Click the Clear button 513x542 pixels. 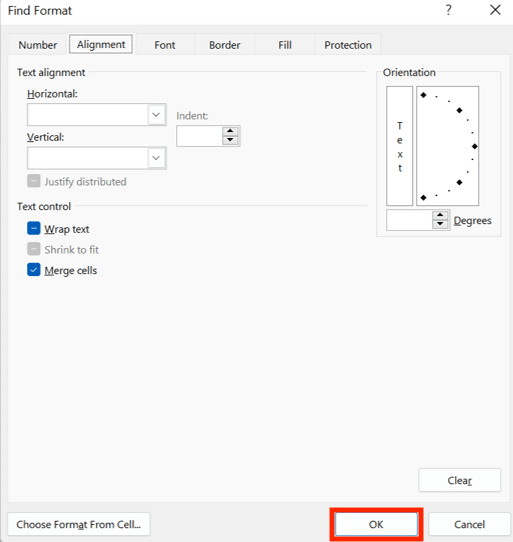pos(459,480)
